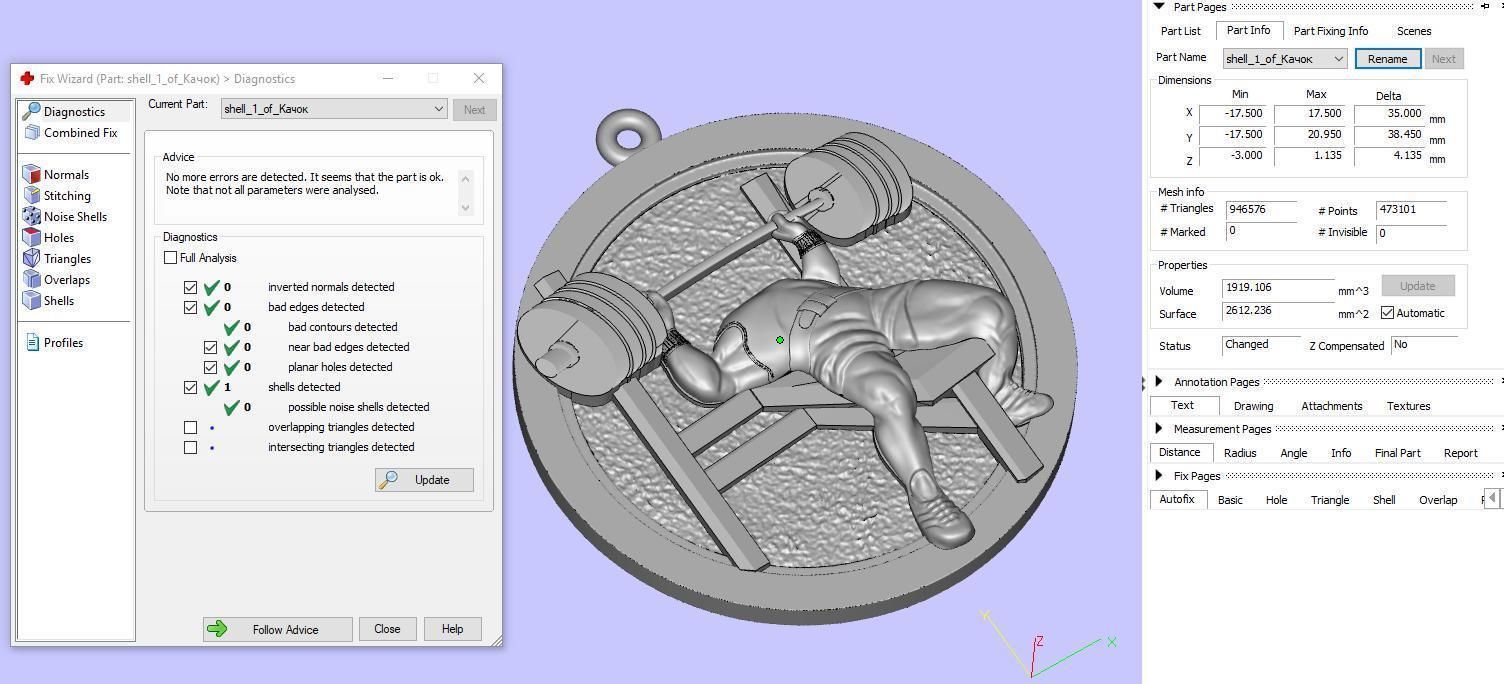Click the grayed-out Update button by Volume
Viewport: 1504px width, 684px height.
click(1417, 286)
